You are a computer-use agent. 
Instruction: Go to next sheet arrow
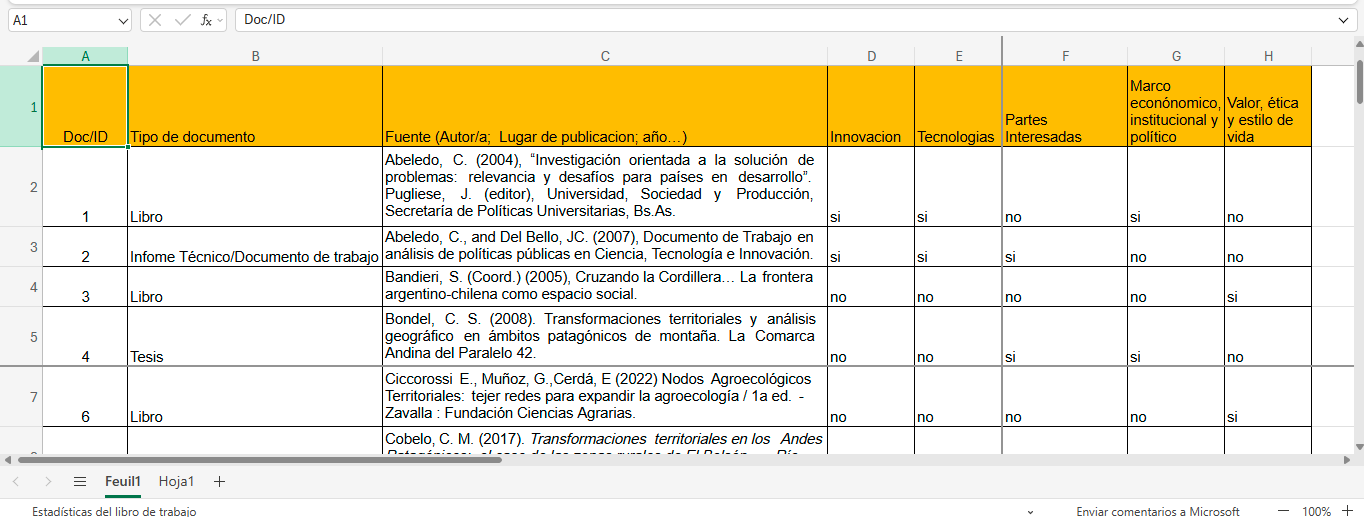click(x=48, y=482)
